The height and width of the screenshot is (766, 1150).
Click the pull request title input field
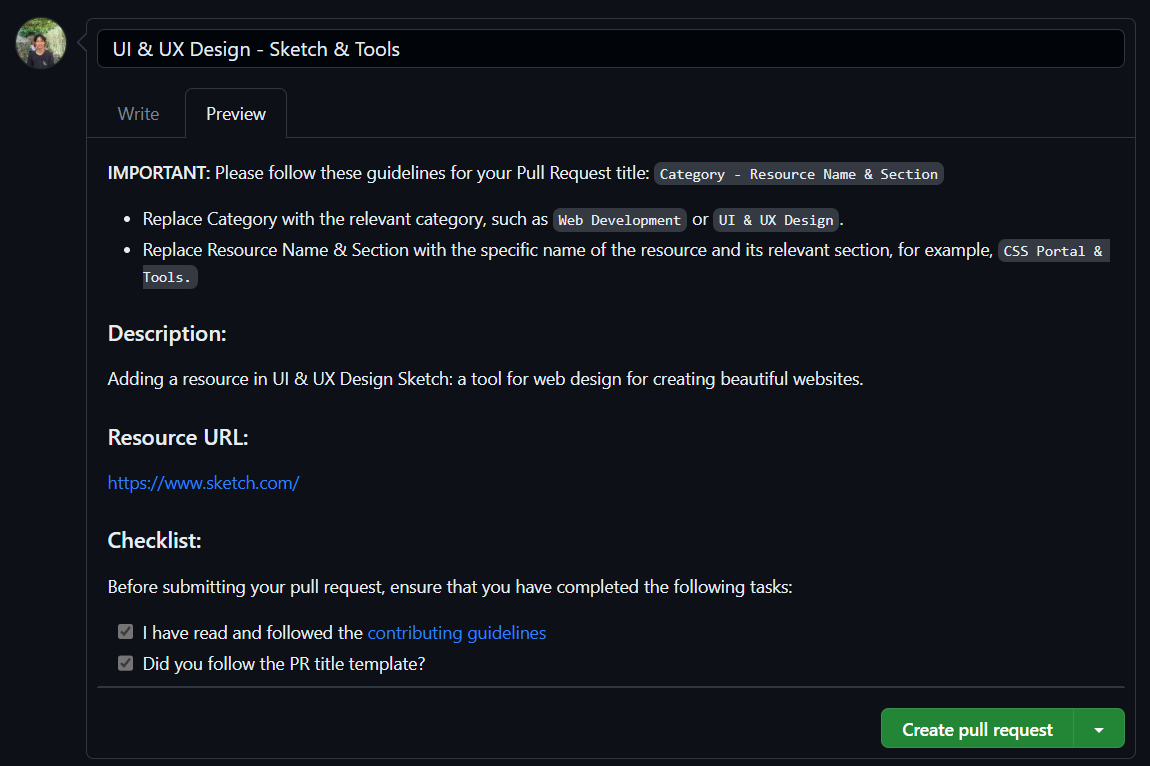(x=610, y=49)
